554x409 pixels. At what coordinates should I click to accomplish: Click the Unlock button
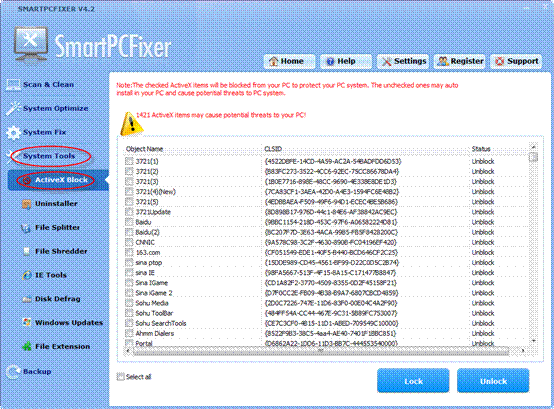point(493,381)
